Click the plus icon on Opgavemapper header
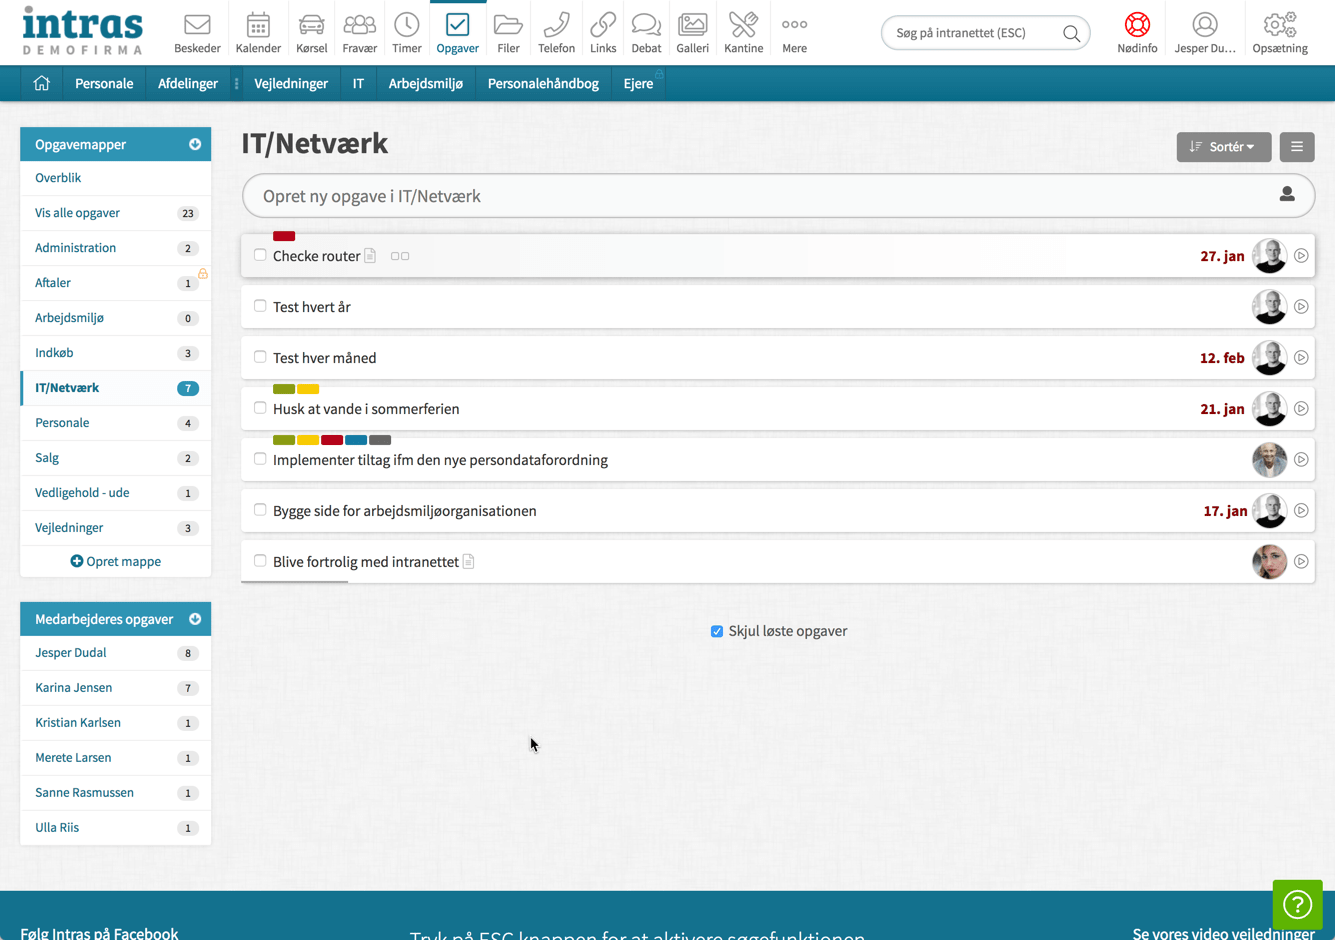The height and width of the screenshot is (940, 1335). point(195,145)
